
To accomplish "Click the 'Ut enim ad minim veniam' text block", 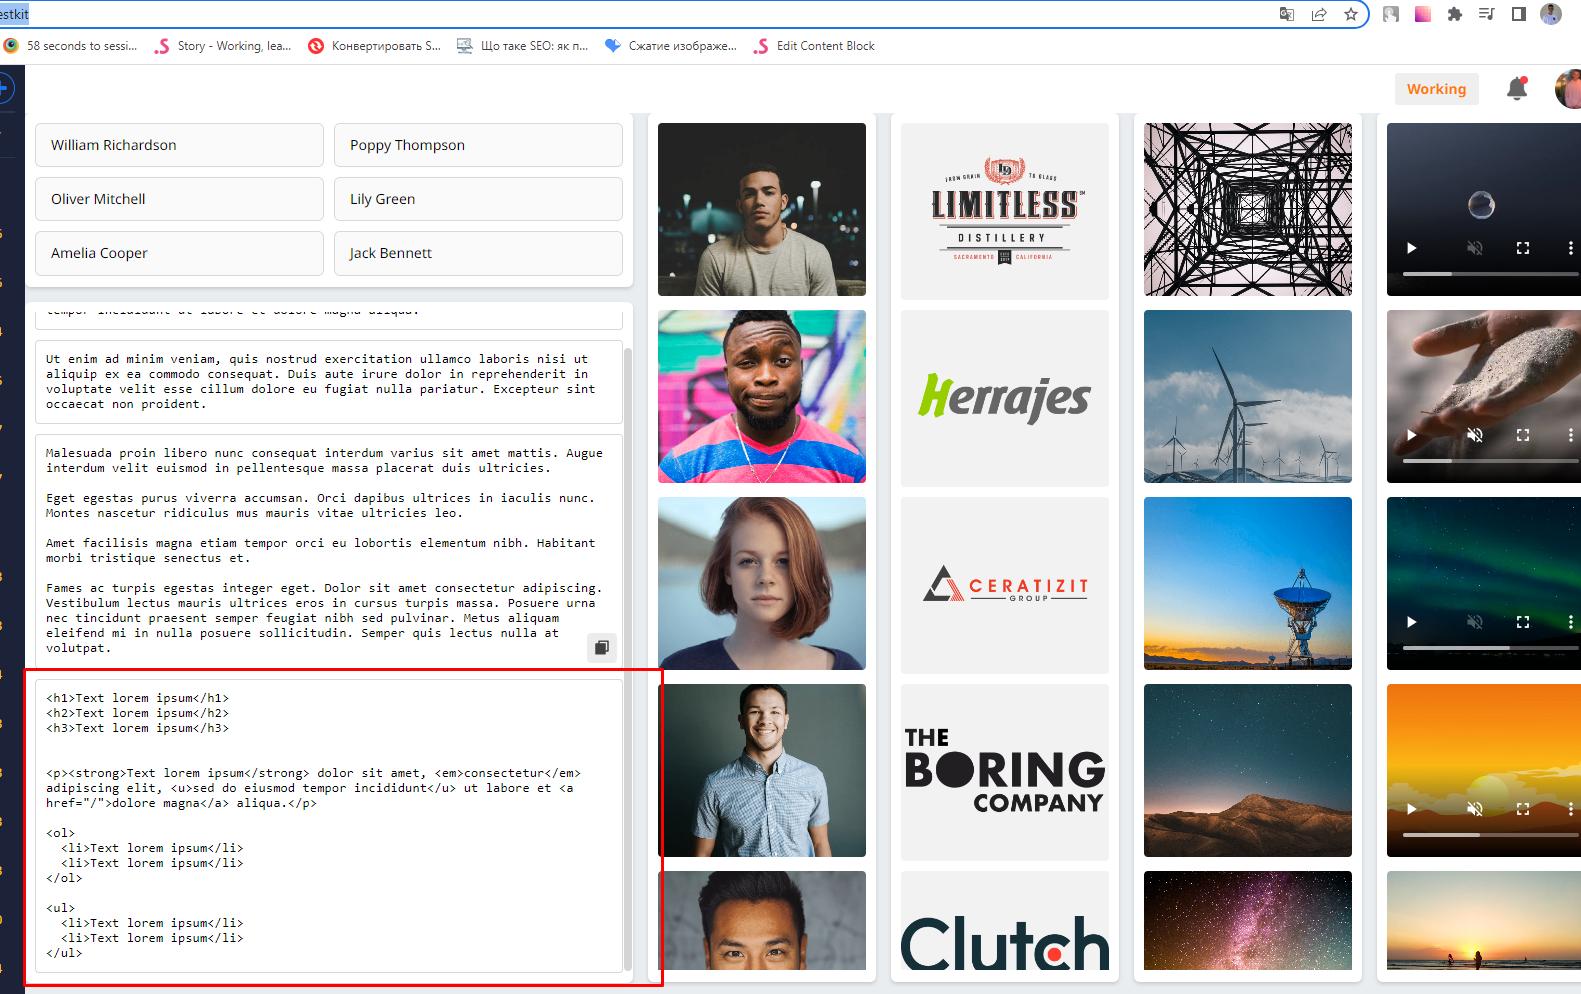I will point(329,382).
